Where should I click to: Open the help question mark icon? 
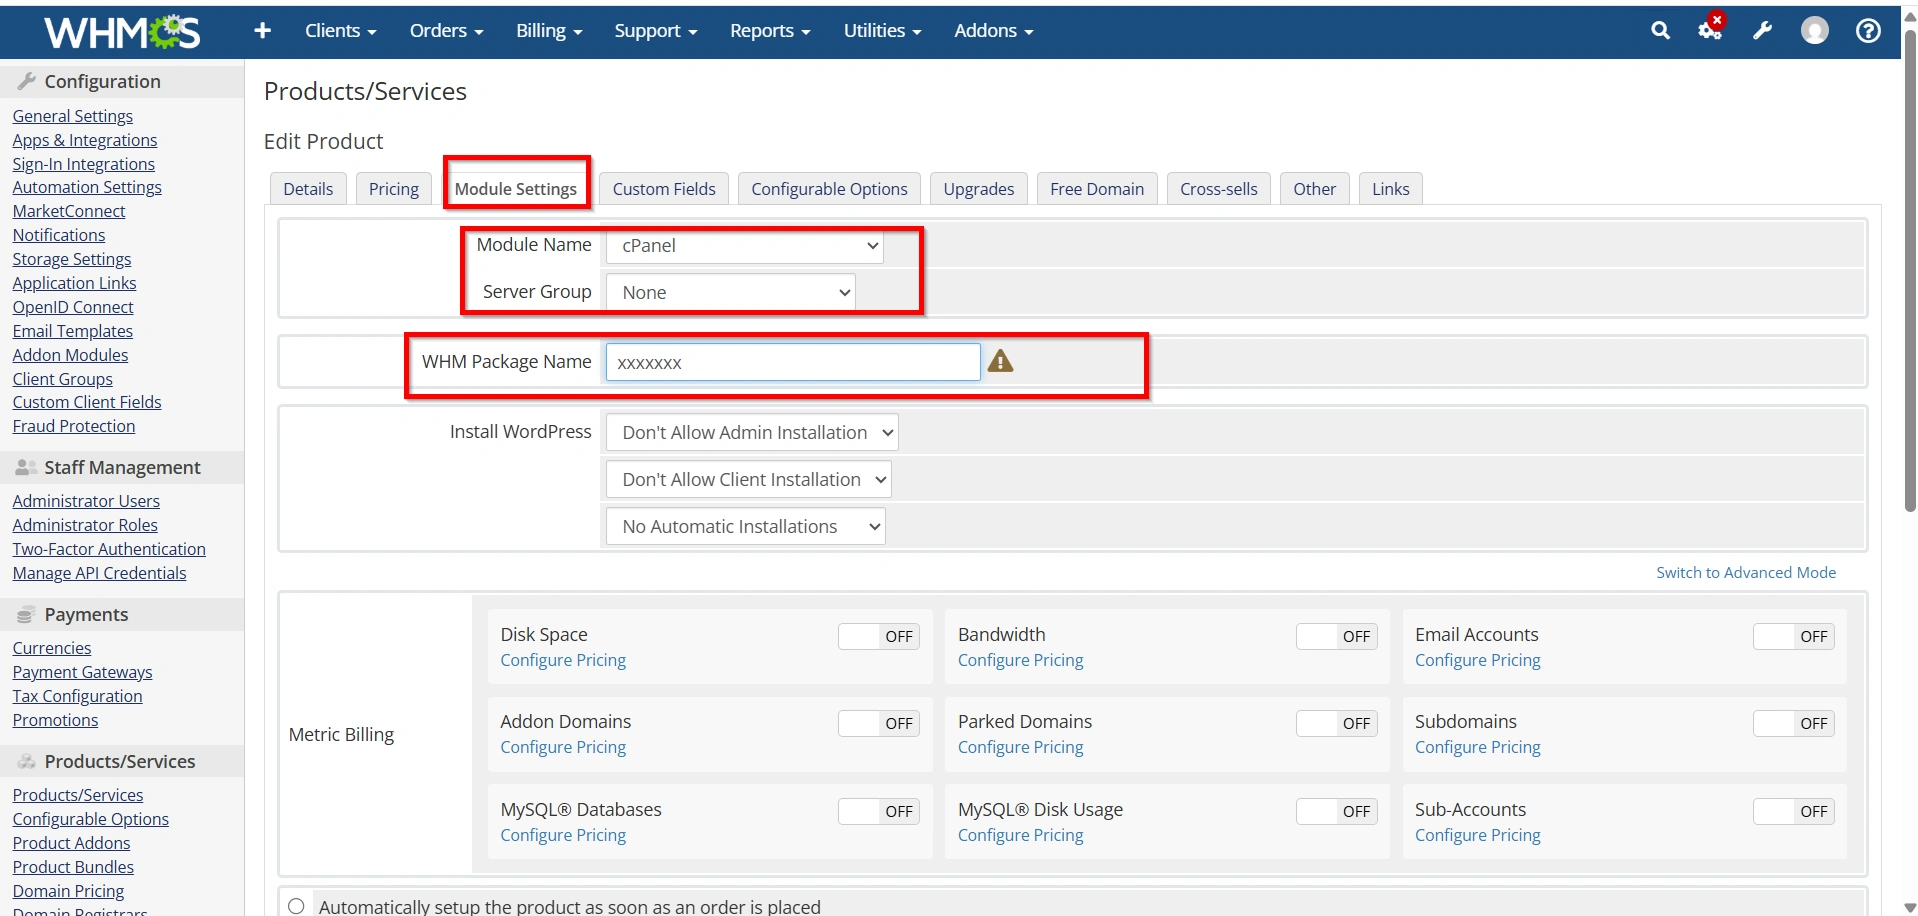pos(1868,31)
